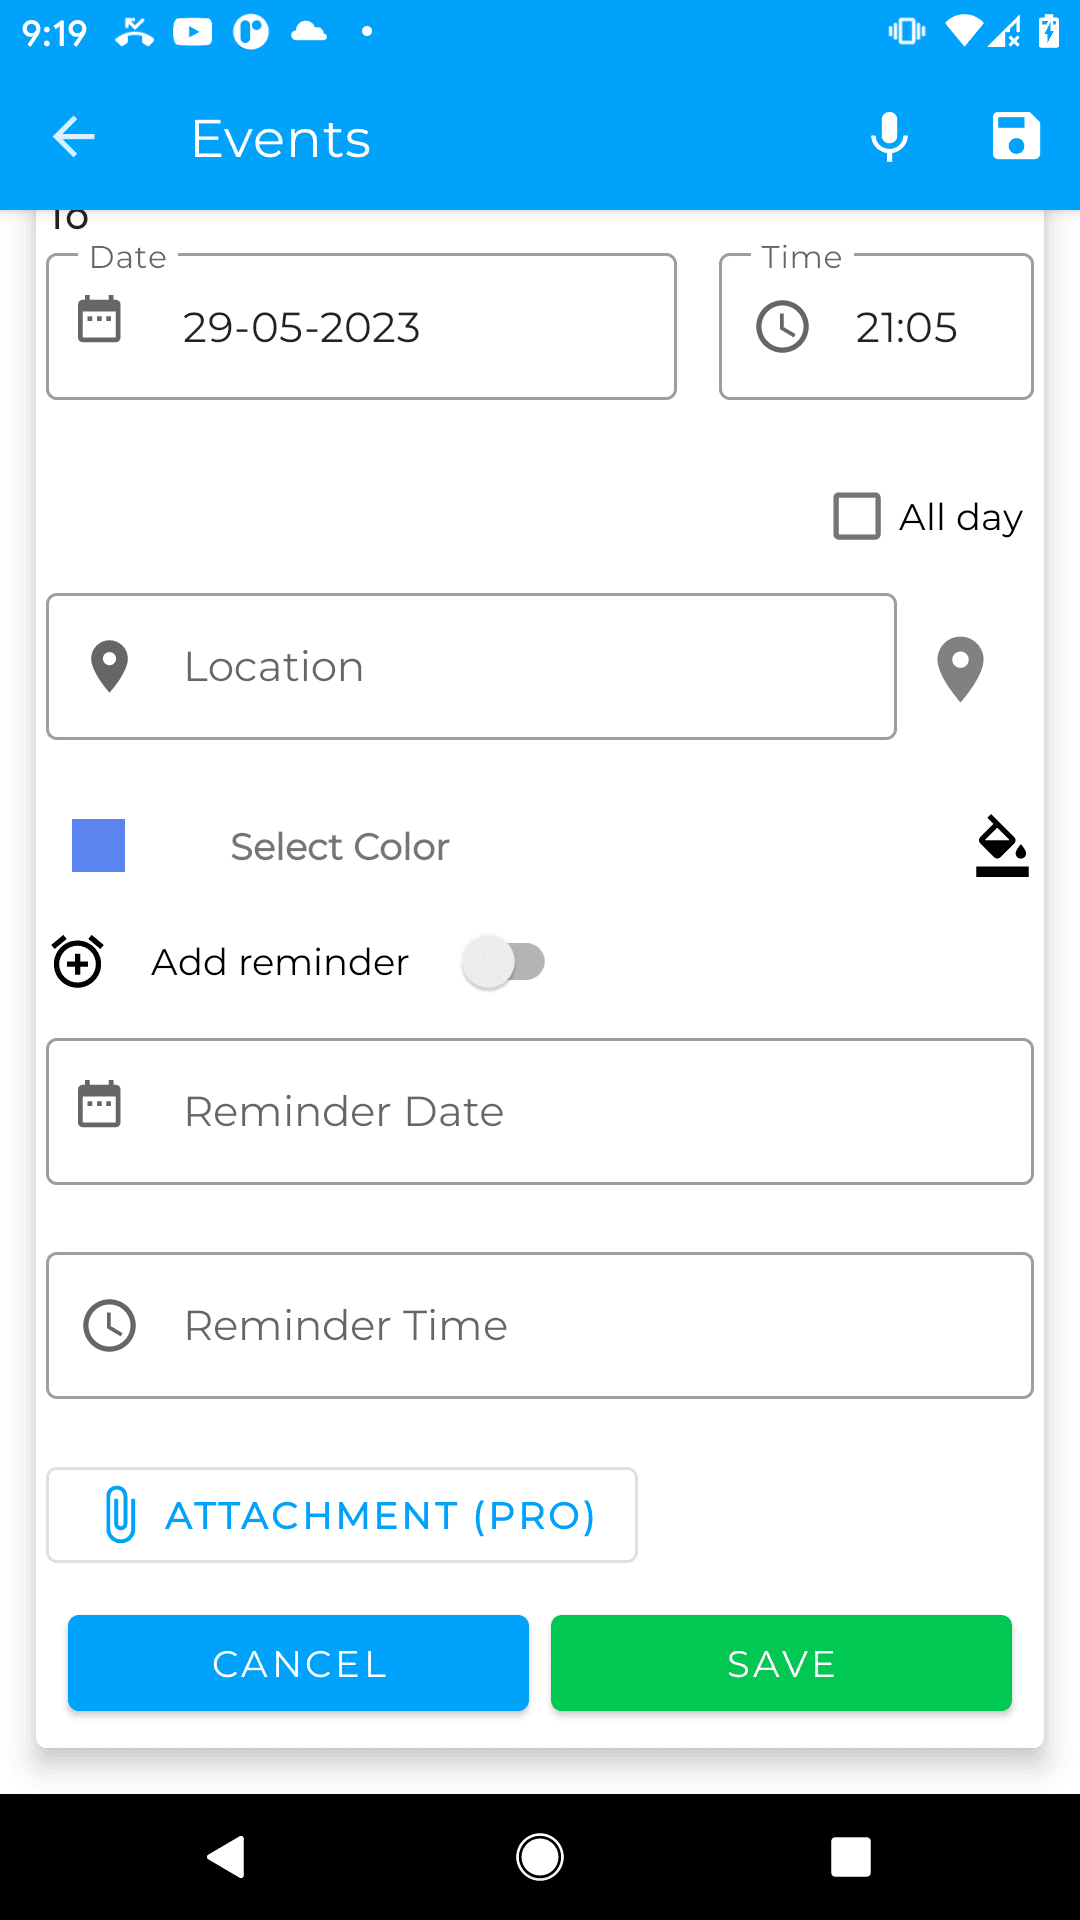Image resolution: width=1080 pixels, height=1920 pixels.
Task: Tap the calendar icon in To Date field
Action: (99, 320)
